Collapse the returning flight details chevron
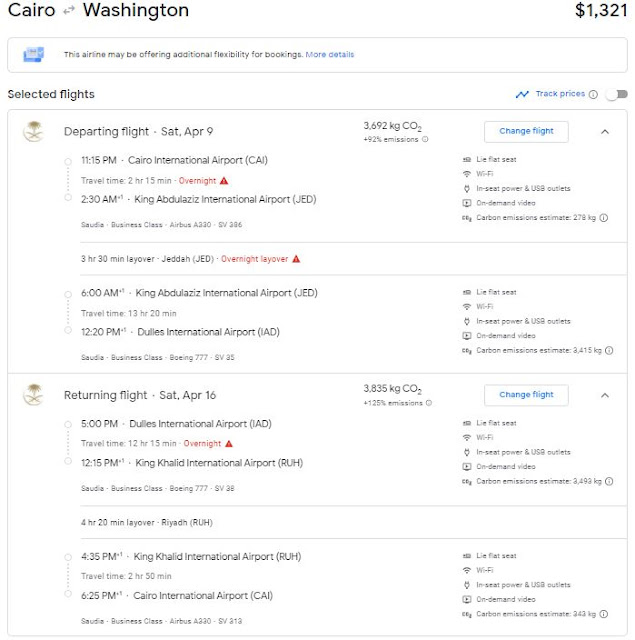This screenshot has height=640, width=635. (605, 395)
